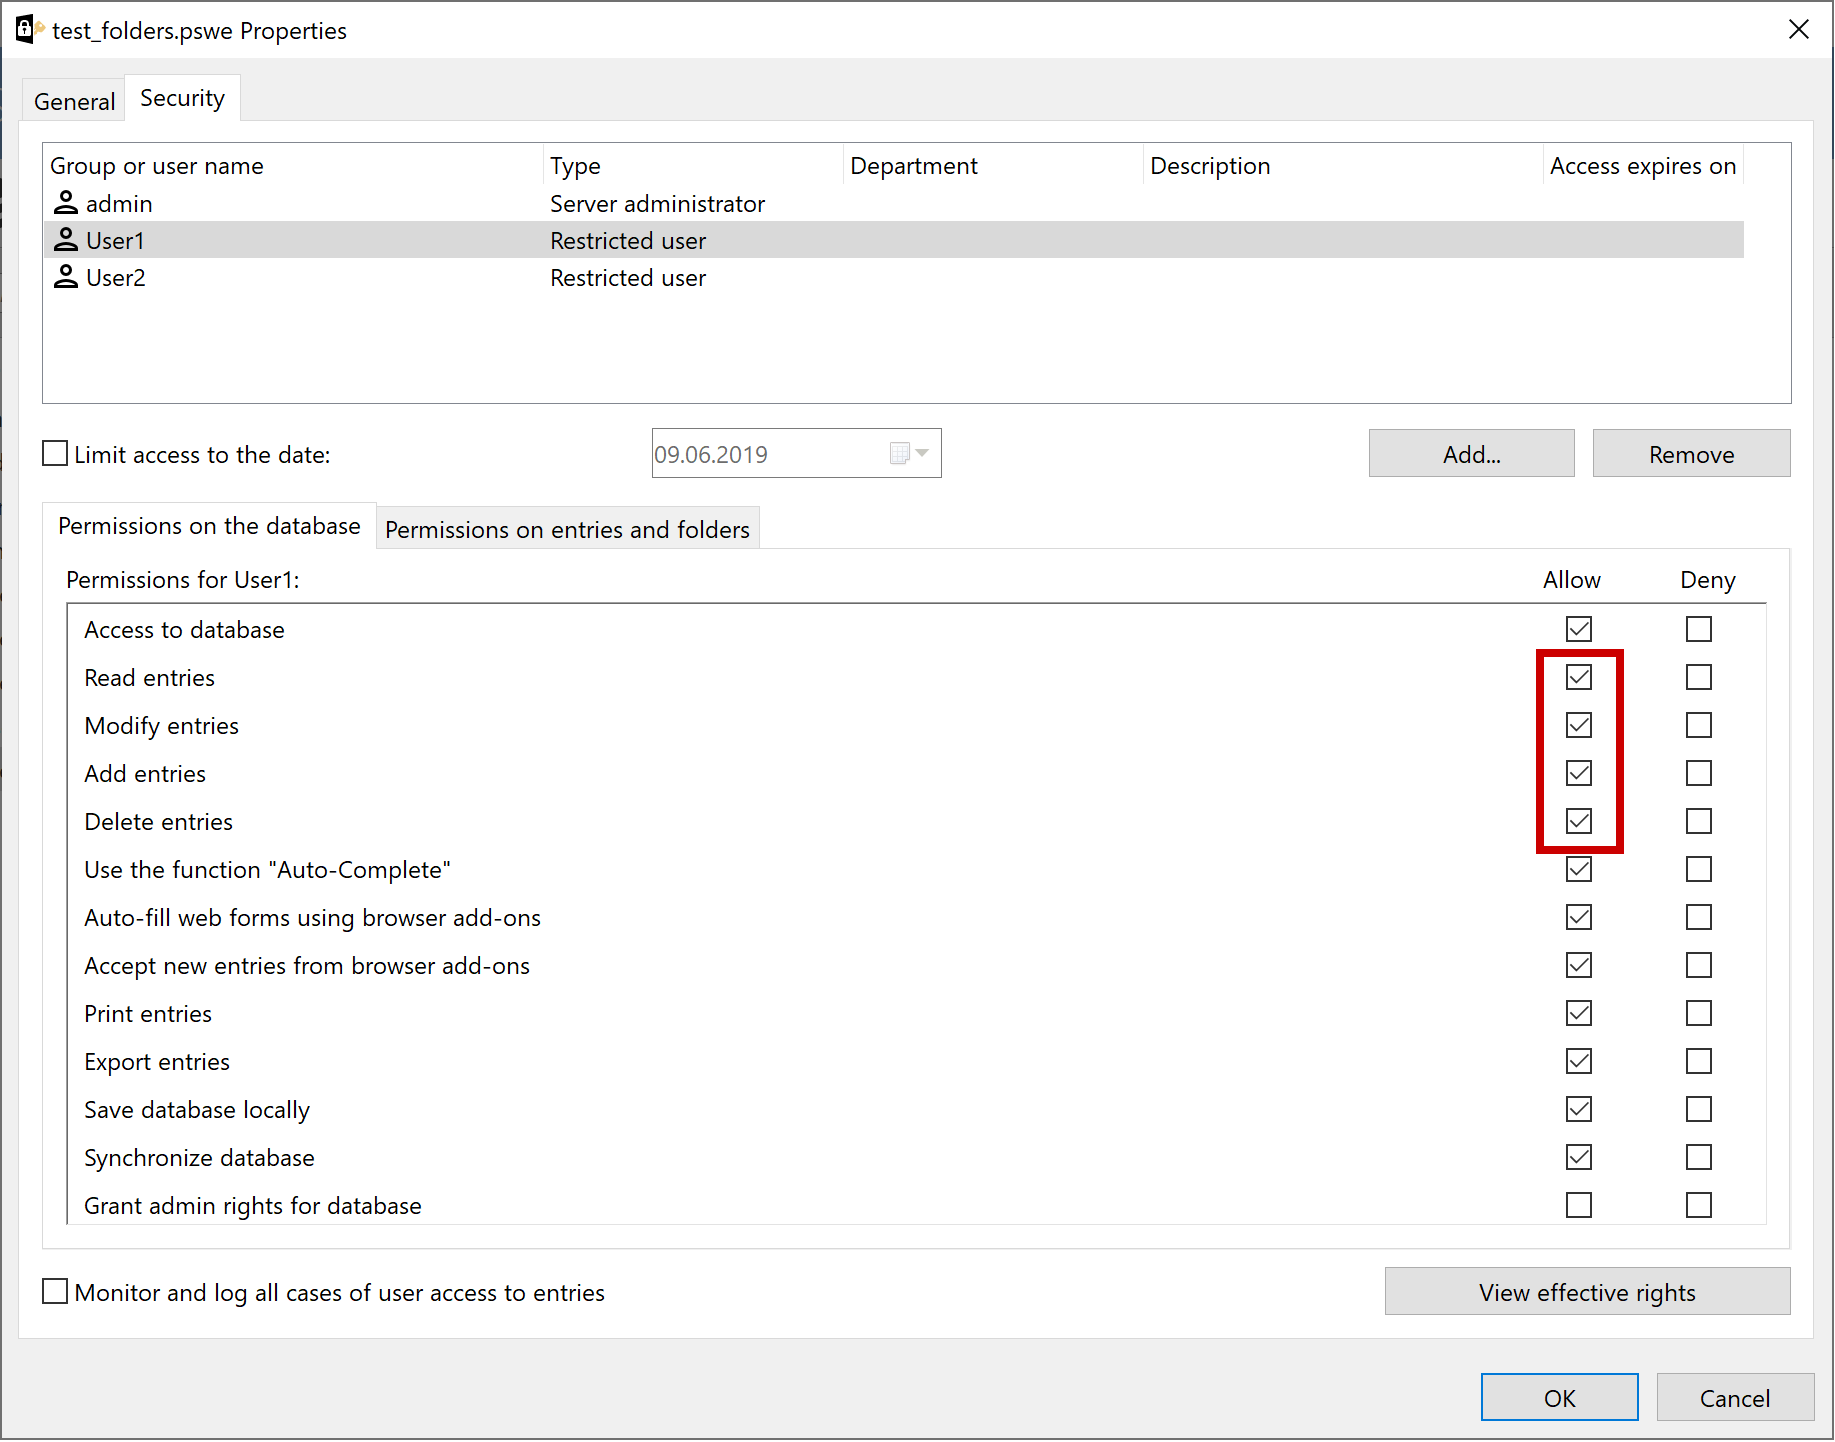Check Deny for Auto-fill web forms
This screenshot has width=1835, height=1442.
1699,917
